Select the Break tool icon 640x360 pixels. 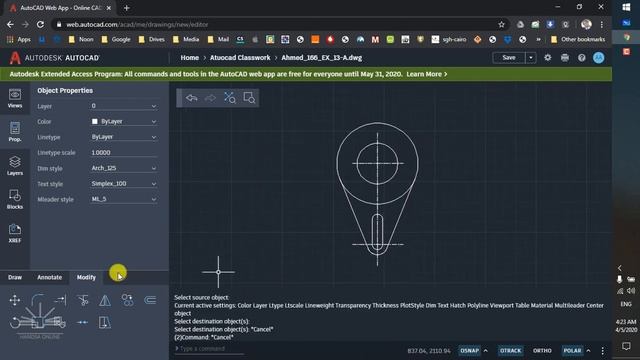tap(82, 322)
